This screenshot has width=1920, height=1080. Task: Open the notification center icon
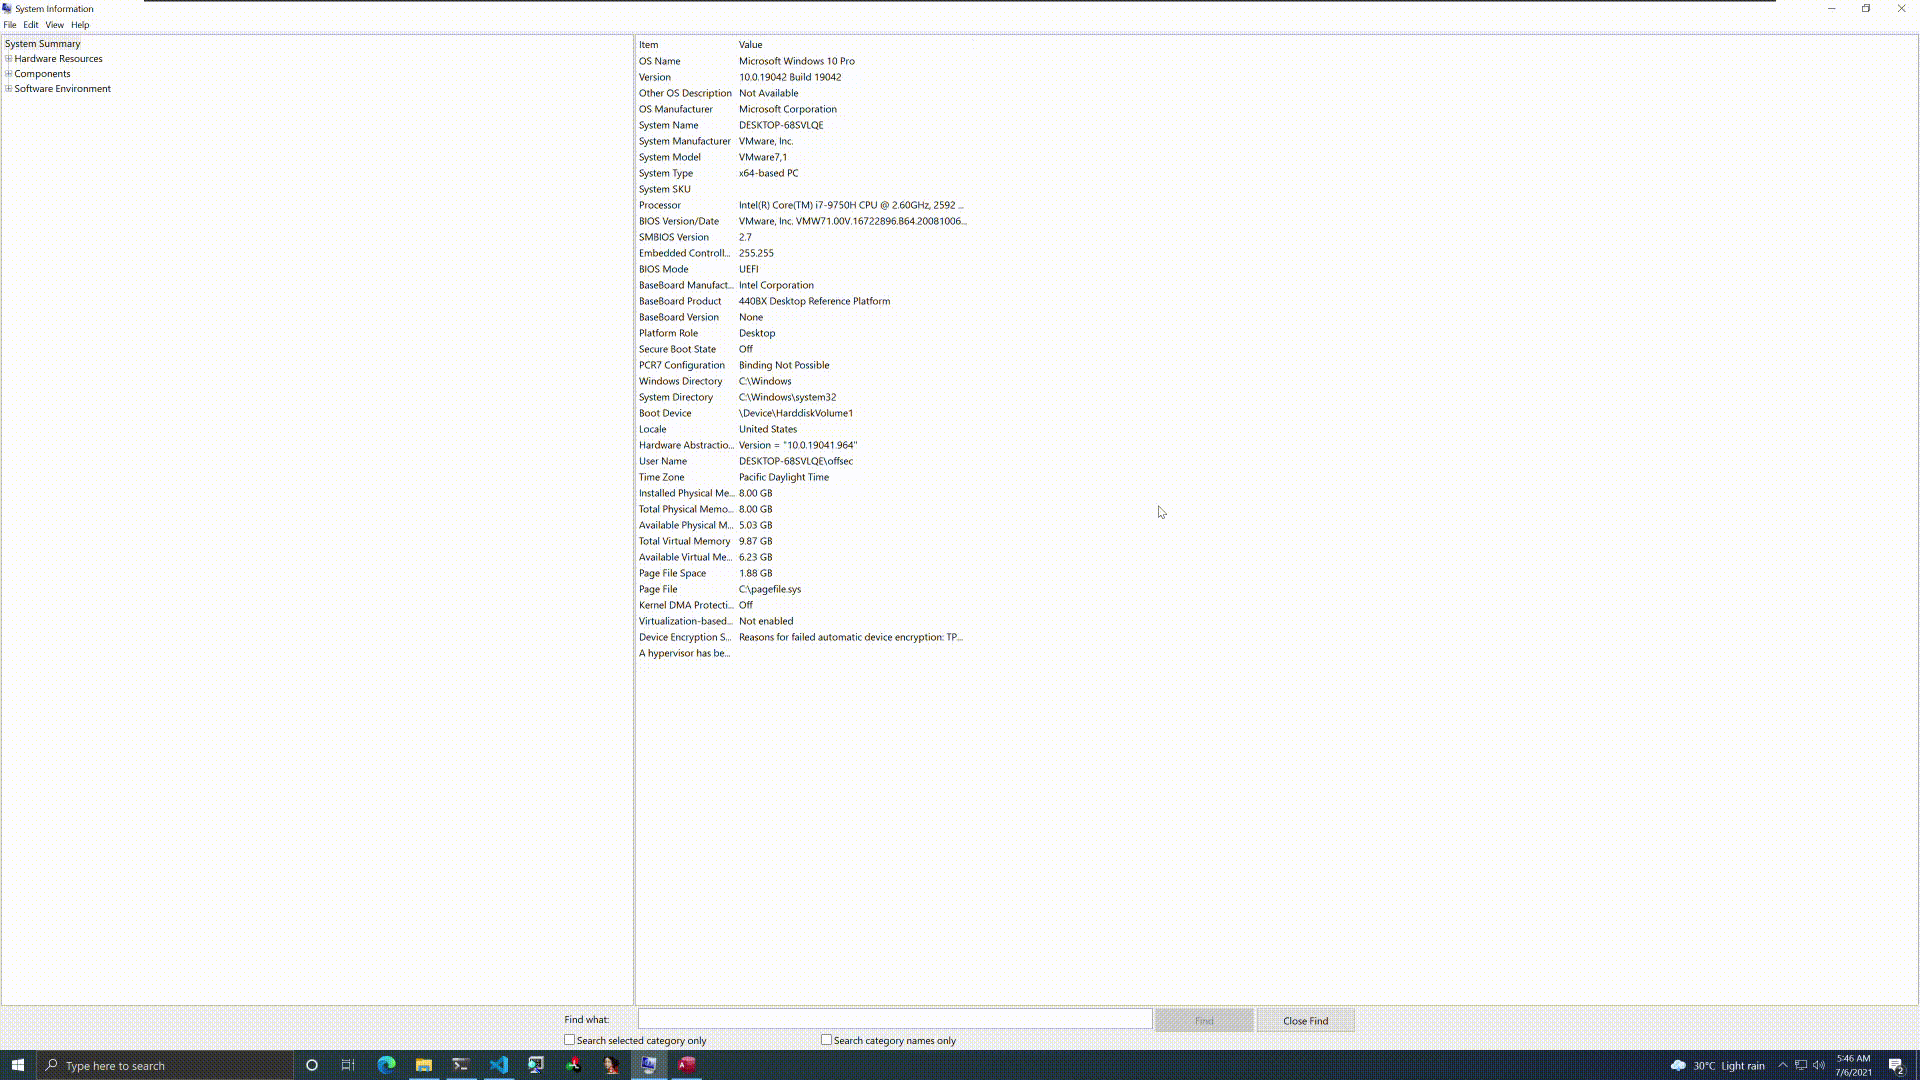pyautogui.click(x=1895, y=1065)
